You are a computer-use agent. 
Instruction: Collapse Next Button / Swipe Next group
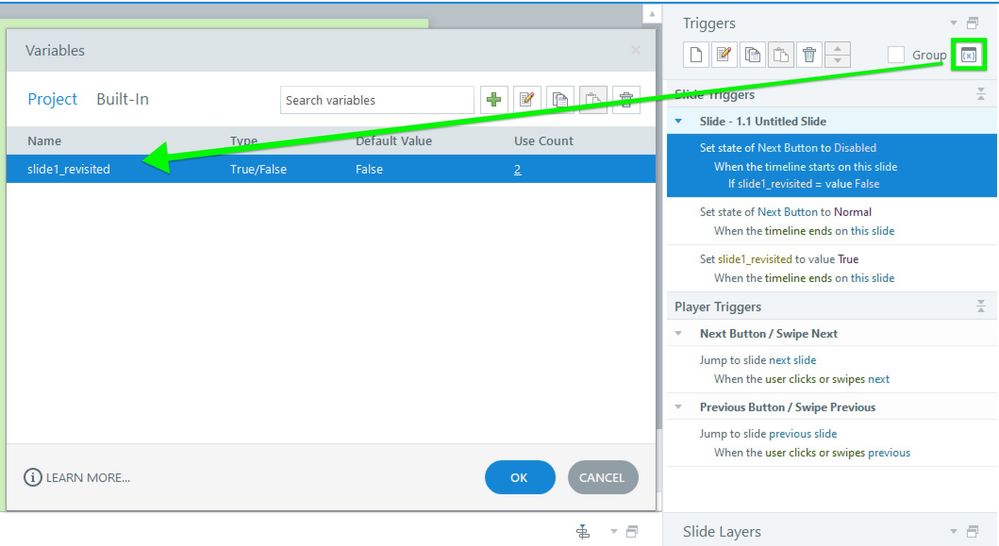tap(679, 333)
